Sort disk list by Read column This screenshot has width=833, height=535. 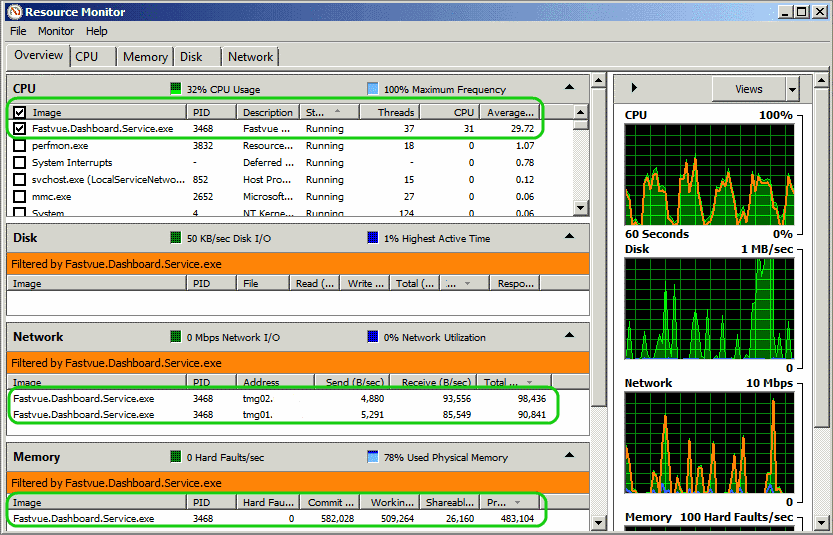coord(314,283)
